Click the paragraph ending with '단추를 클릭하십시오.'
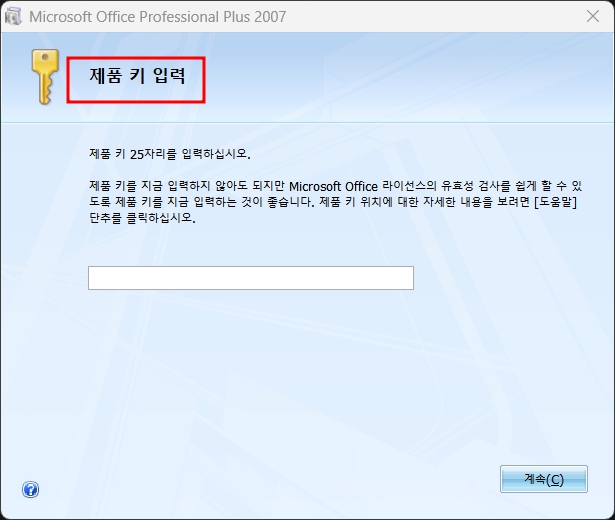This screenshot has height=520, width=615. [x=335, y=202]
